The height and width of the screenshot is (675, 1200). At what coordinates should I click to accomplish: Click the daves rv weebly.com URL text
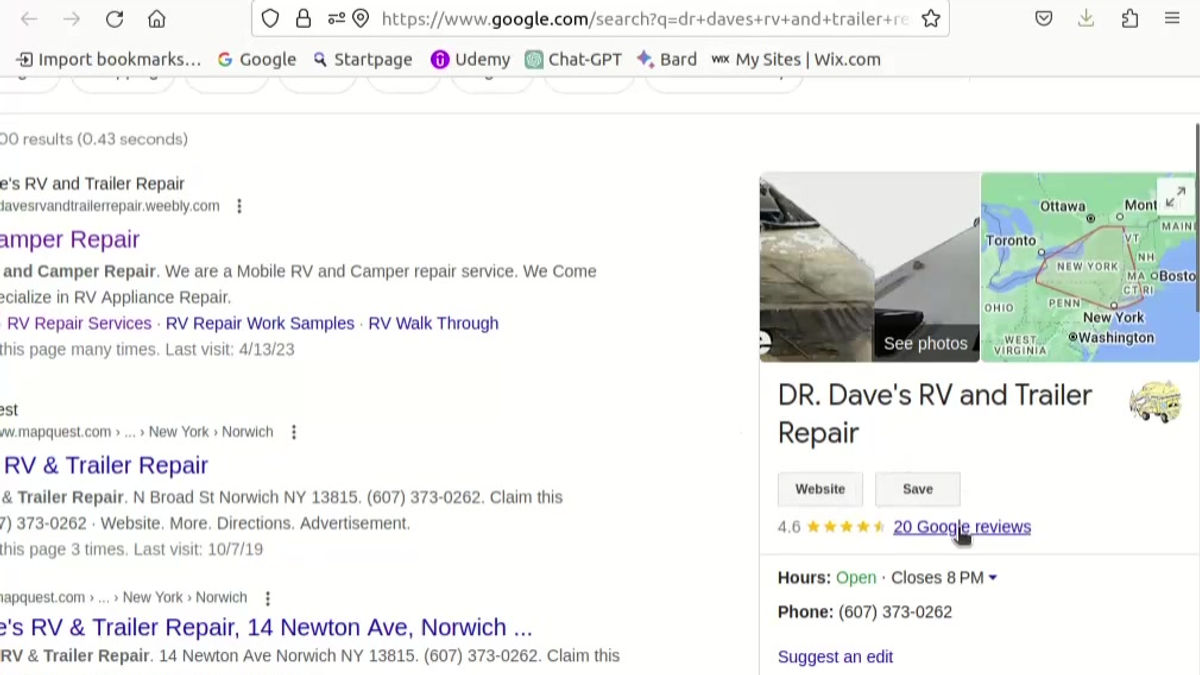pyautogui.click(x=110, y=206)
